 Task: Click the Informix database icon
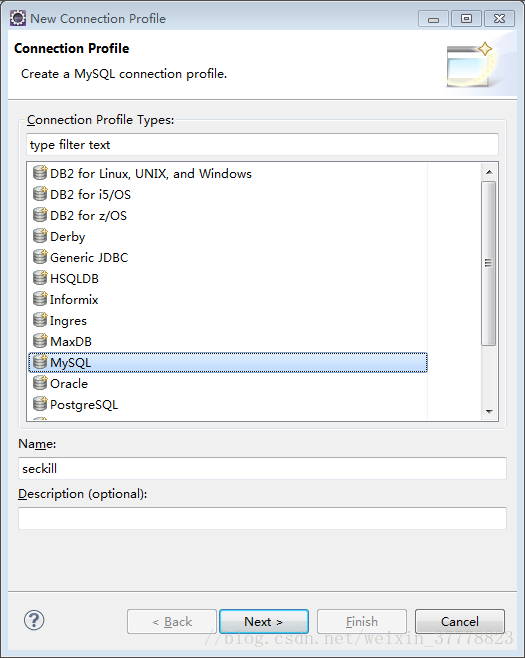(x=40, y=298)
